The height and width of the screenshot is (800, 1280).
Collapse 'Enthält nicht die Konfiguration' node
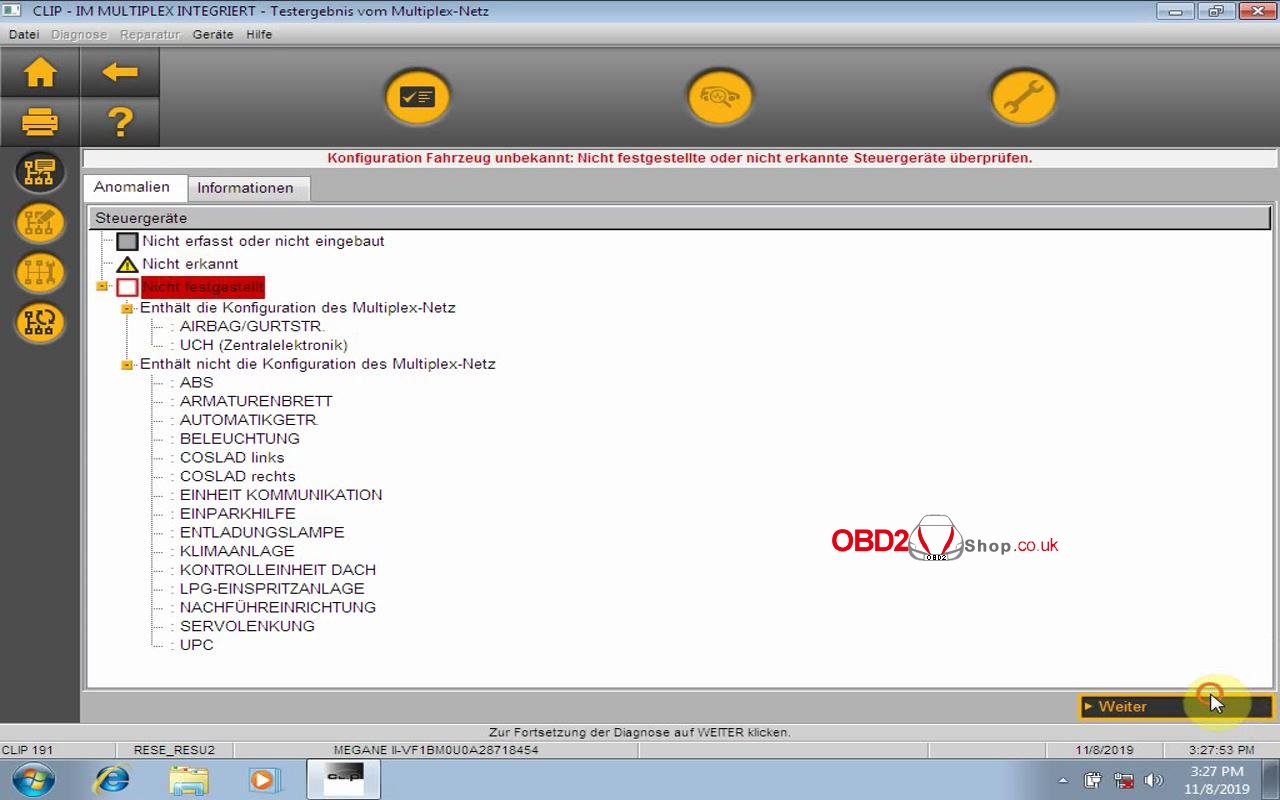pos(127,365)
